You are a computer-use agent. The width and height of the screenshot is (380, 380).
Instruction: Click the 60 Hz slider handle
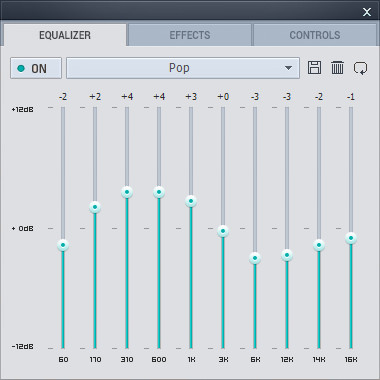point(63,245)
